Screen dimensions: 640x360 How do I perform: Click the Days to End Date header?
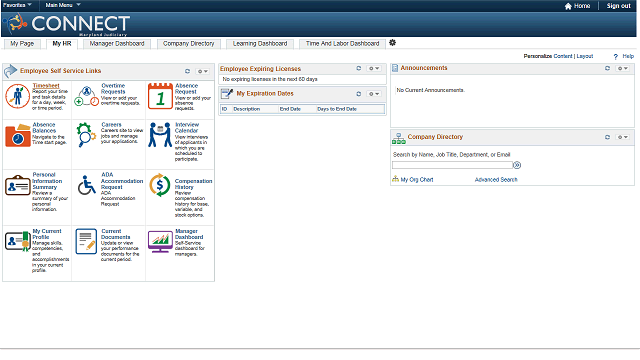[337, 109]
